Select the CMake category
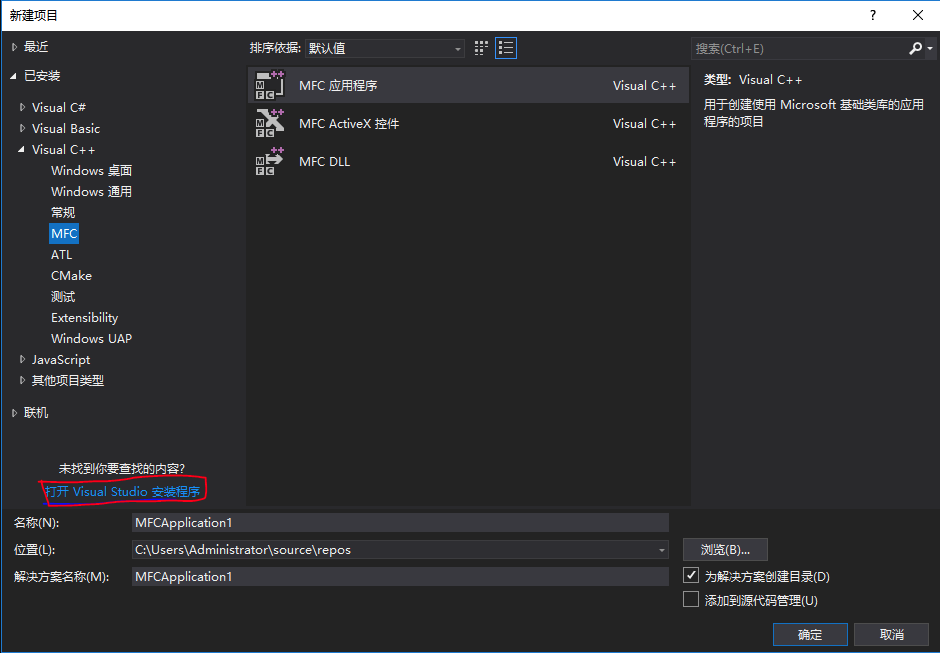This screenshot has width=940, height=653. point(71,275)
